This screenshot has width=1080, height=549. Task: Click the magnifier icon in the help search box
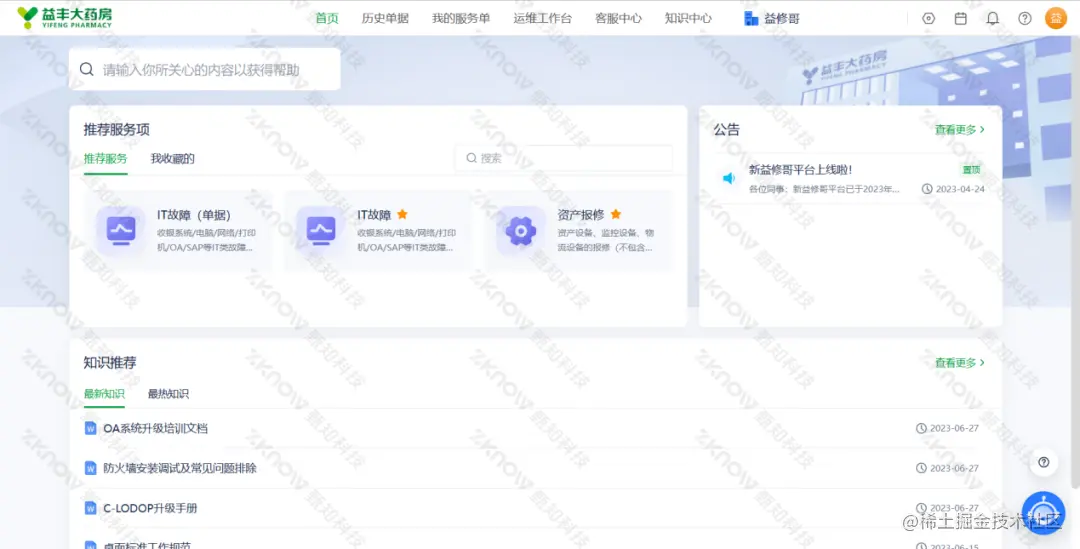[x=87, y=70]
